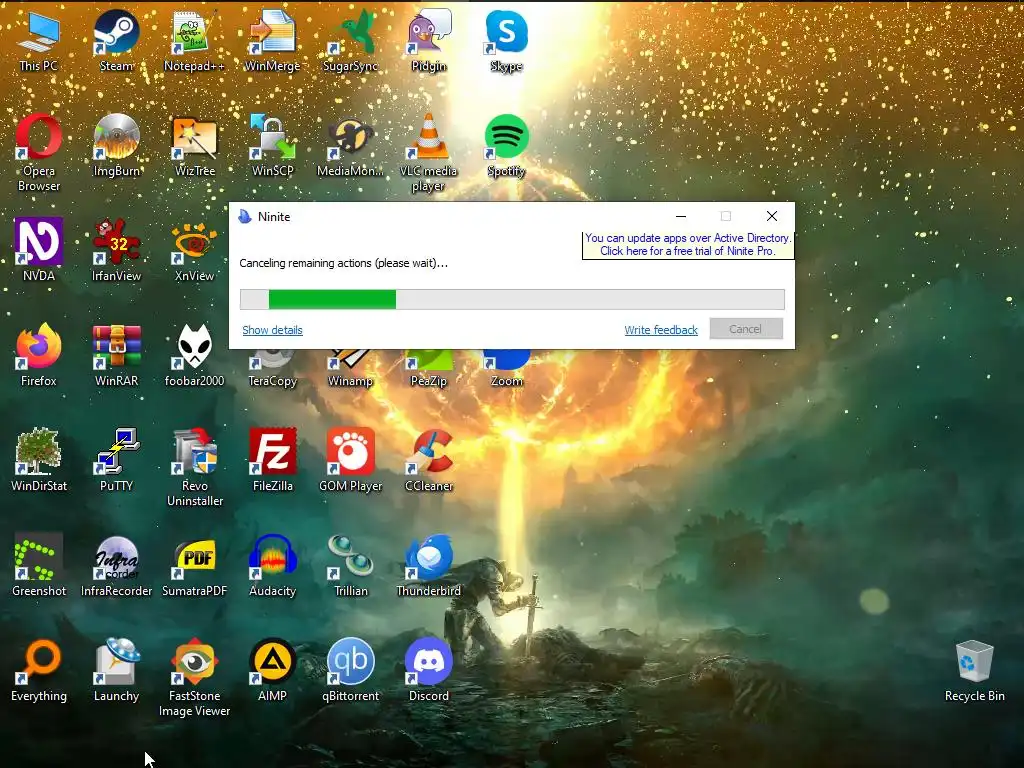Select the Pidgin desktop icon
The height and width of the screenshot is (768, 1024).
428,40
